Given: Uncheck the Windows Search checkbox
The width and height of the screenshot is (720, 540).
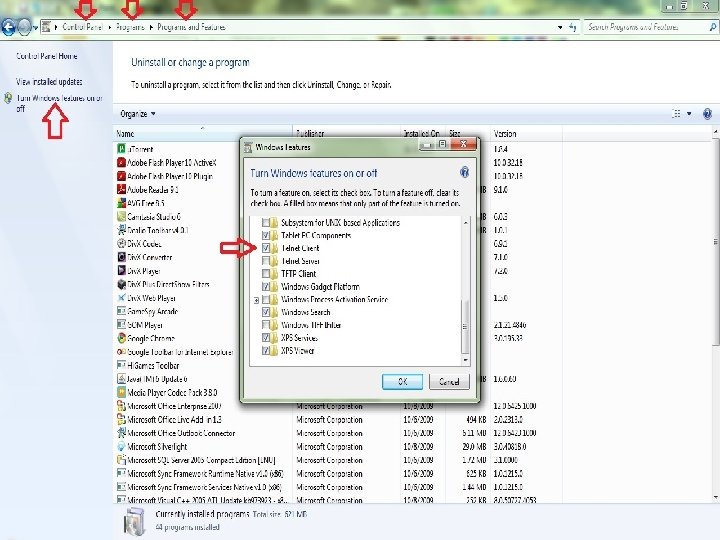Looking at the screenshot, I should click(265, 312).
